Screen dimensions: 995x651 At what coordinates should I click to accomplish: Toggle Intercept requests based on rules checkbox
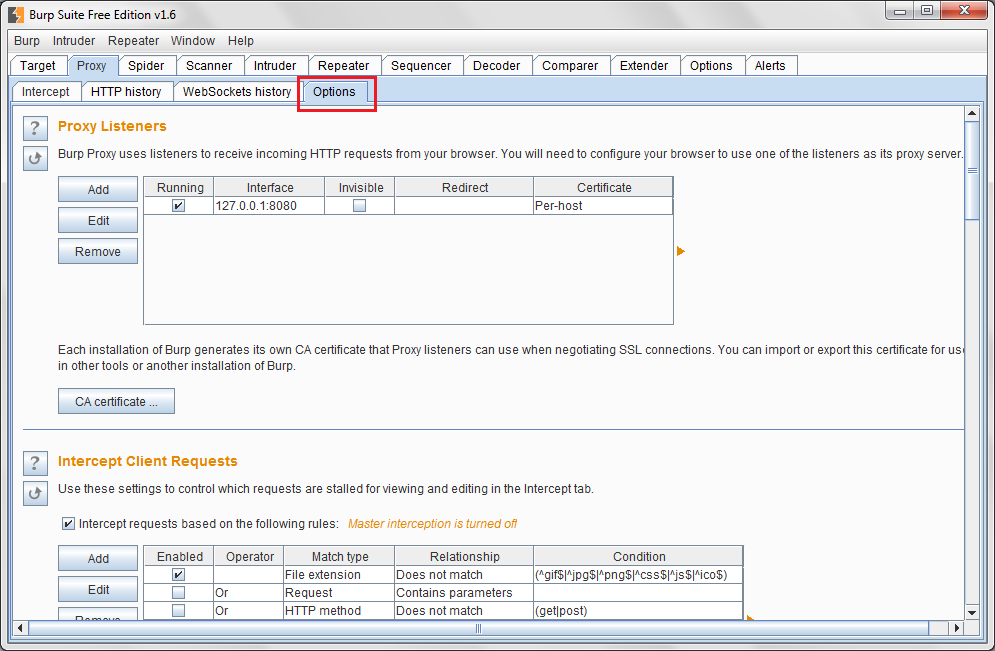68,523
